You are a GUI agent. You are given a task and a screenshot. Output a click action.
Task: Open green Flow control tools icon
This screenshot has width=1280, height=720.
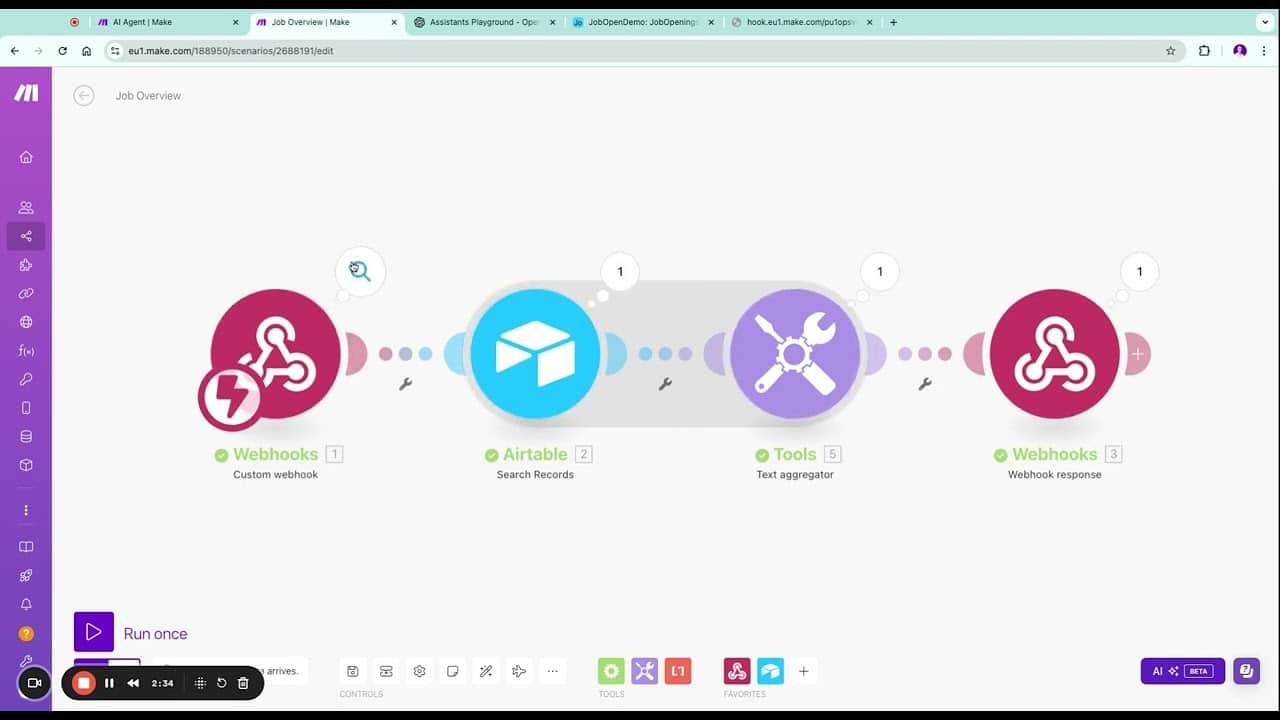pos(611,671)
